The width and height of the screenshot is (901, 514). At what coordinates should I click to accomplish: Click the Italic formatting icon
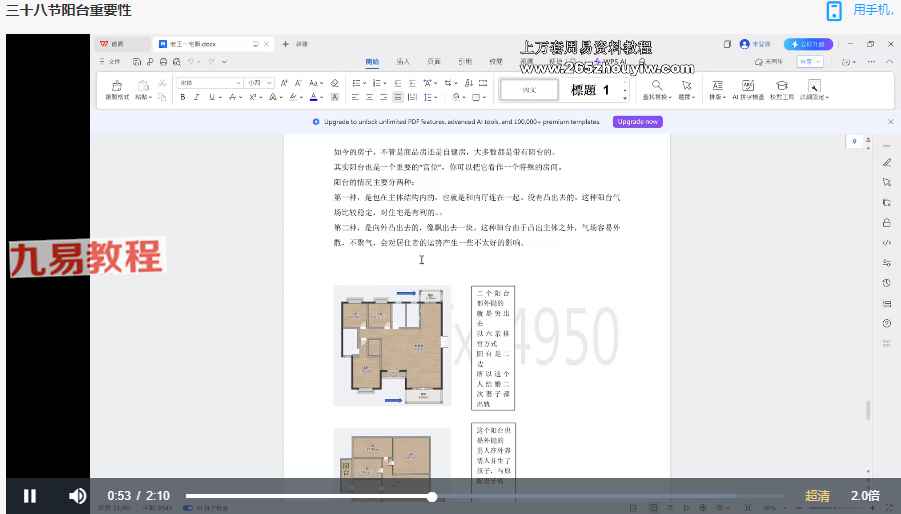tap(197, 97)
